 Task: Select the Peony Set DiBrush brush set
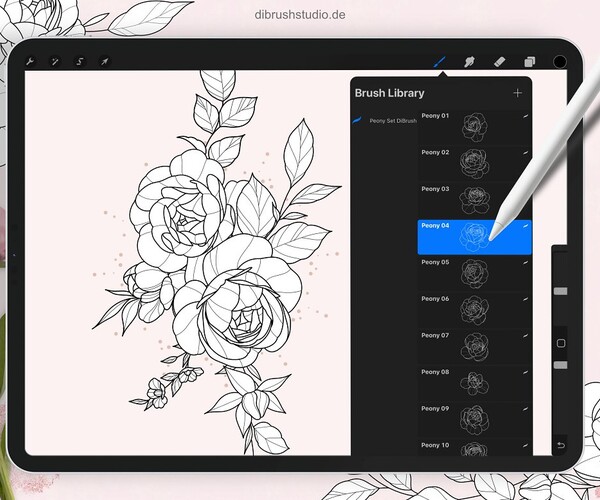tap(385, 121)
